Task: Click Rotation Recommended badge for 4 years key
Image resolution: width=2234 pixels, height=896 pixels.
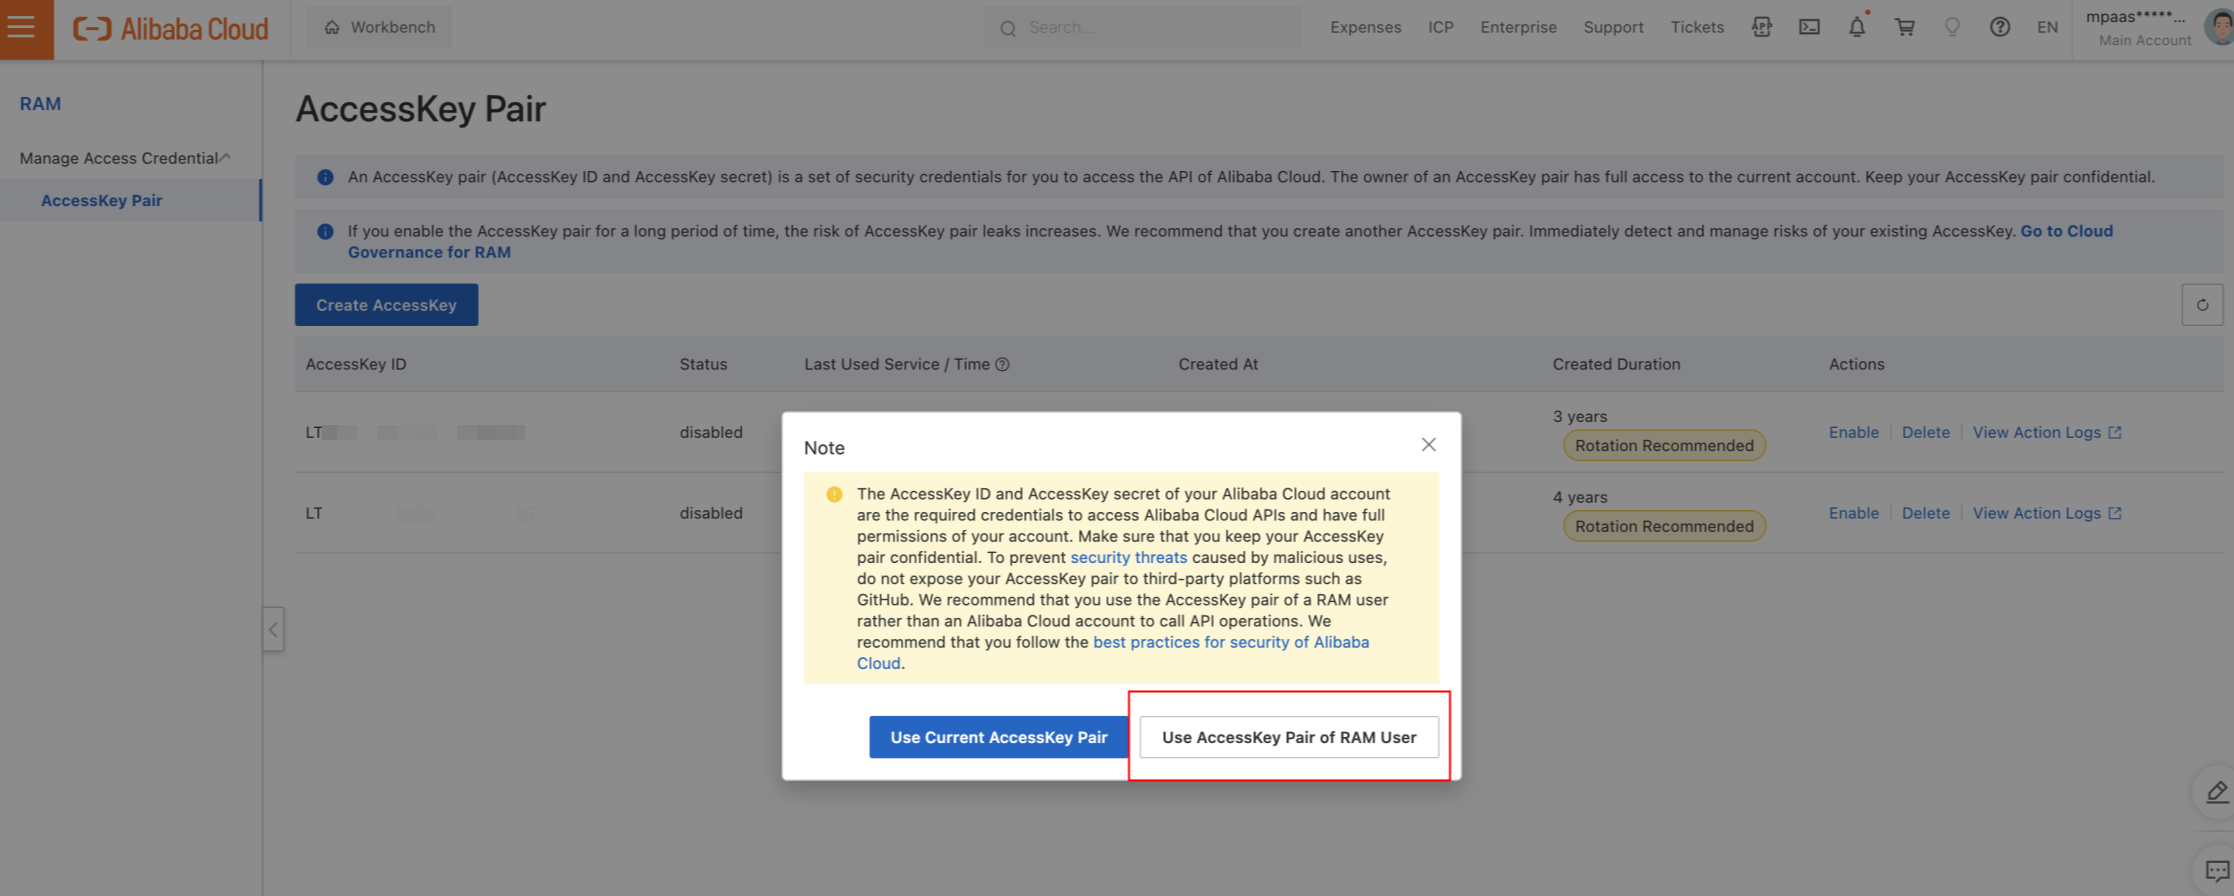Action: pos(1664,527)
